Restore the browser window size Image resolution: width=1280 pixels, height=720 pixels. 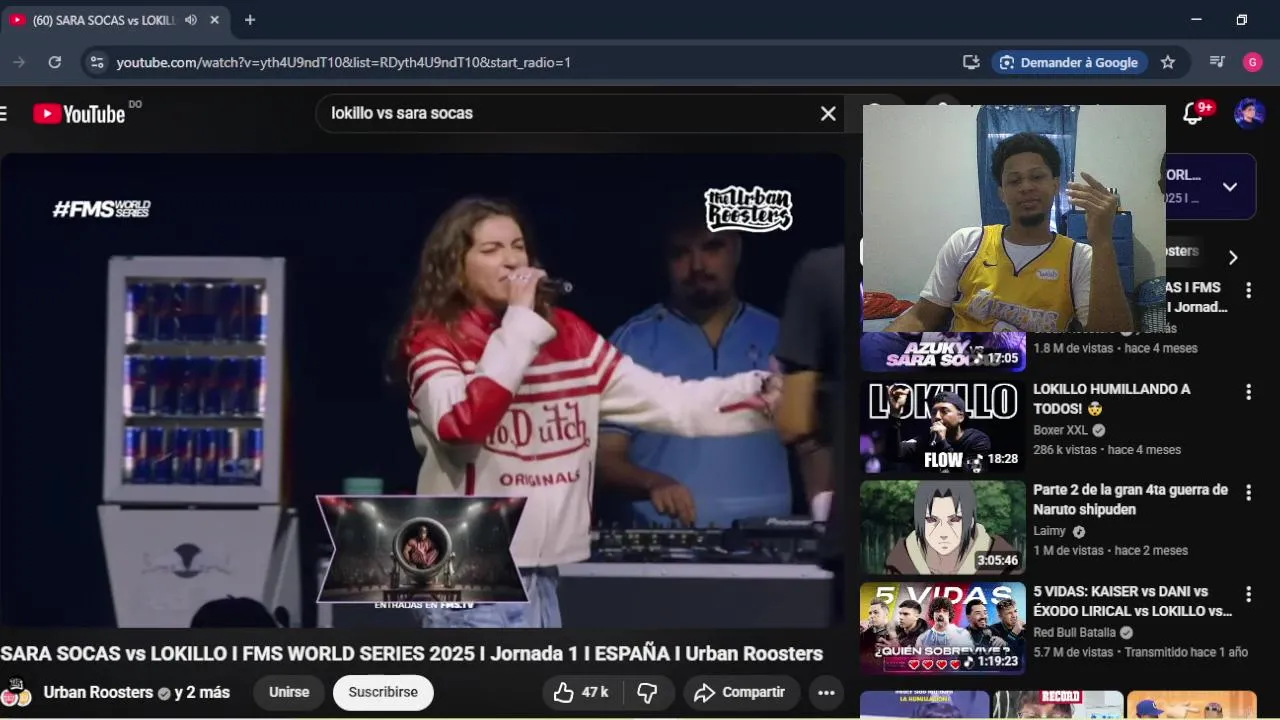click(1241, 20)
